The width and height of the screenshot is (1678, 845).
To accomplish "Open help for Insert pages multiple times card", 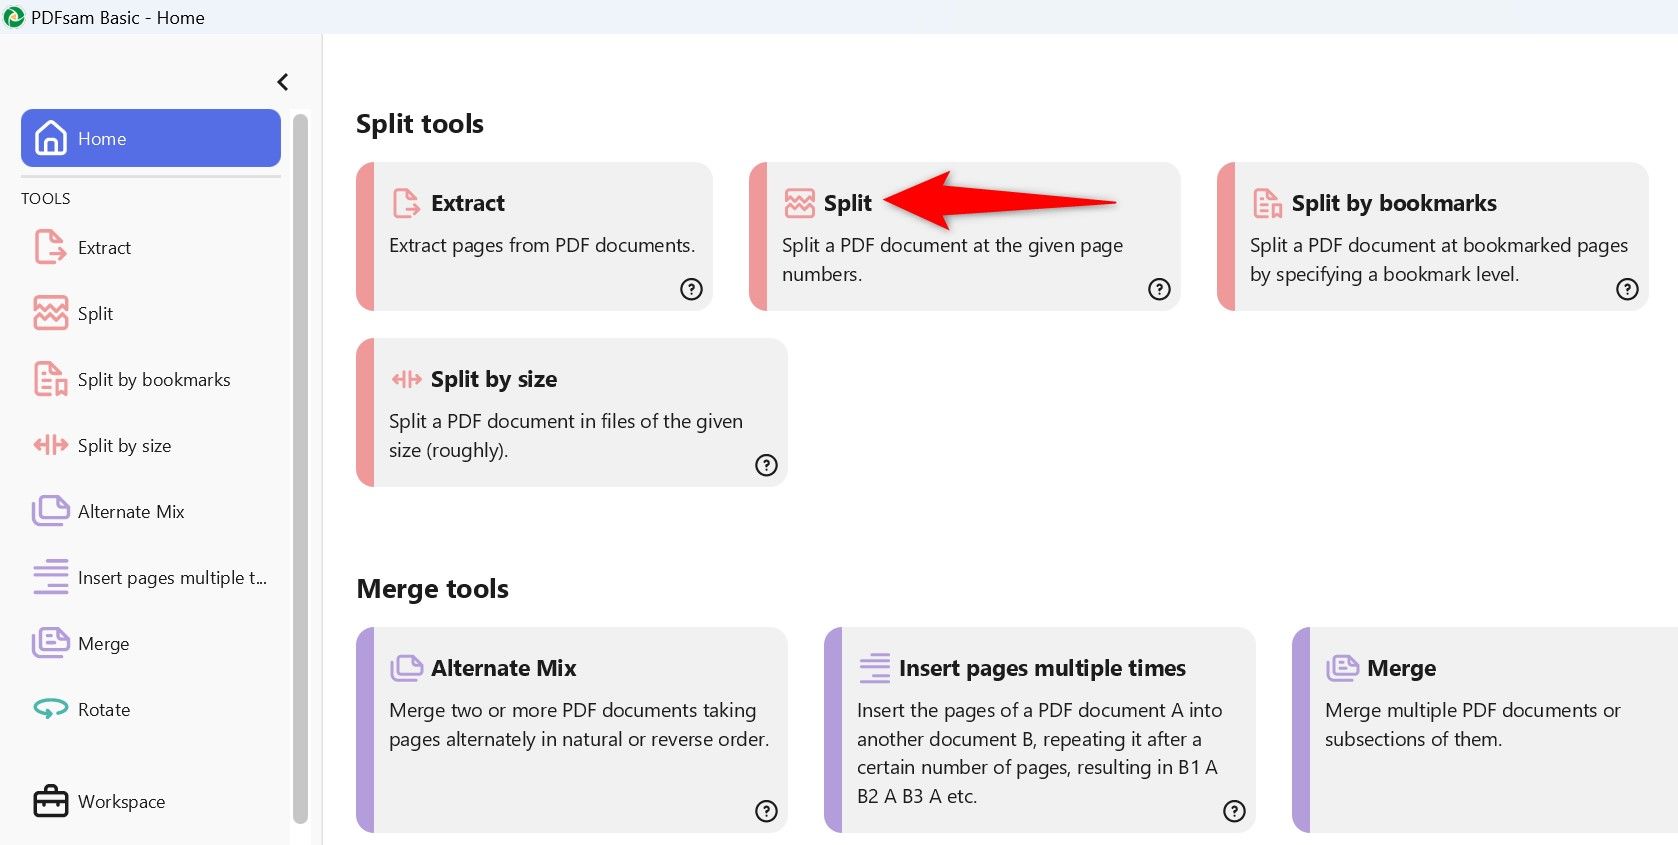I will tap(1234, 811).
